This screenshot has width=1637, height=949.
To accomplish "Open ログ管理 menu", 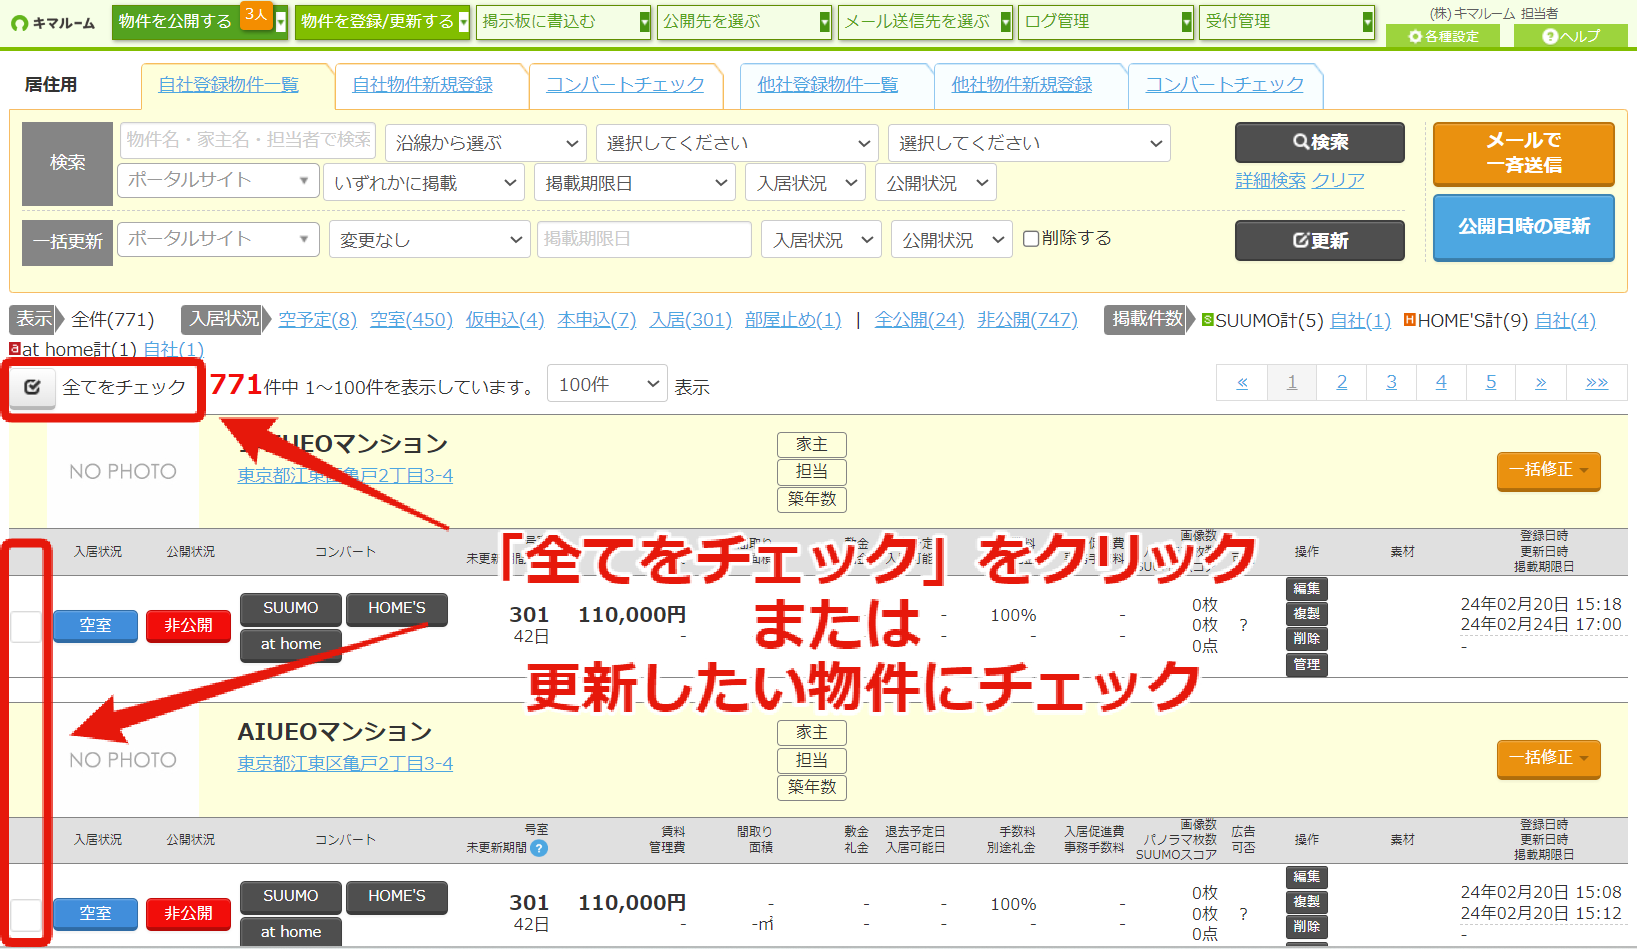I will coord(1106,21).
